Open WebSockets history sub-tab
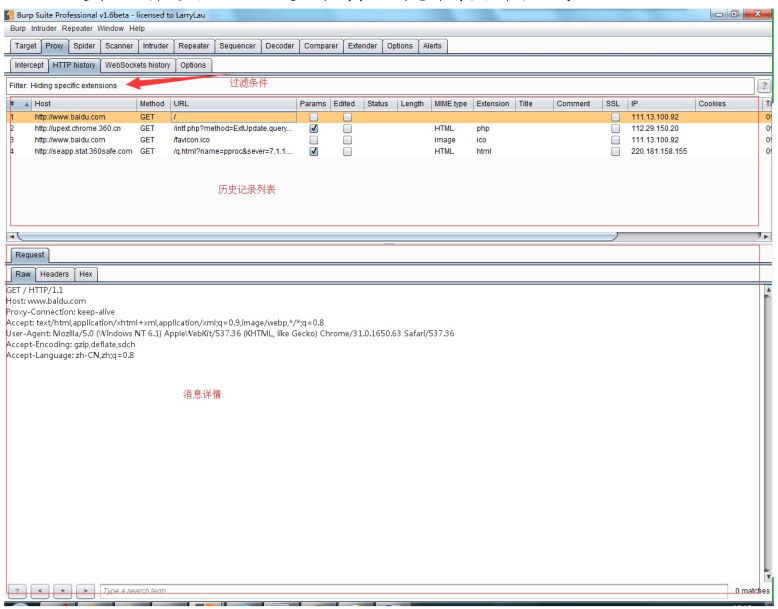 [x=137, y=65]
